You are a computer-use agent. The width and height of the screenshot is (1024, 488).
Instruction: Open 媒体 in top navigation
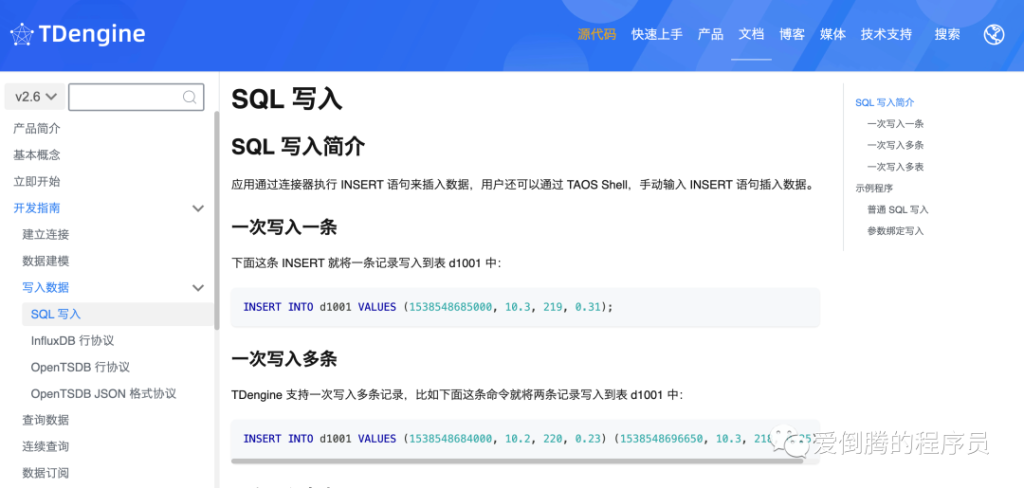click(833, 35)
